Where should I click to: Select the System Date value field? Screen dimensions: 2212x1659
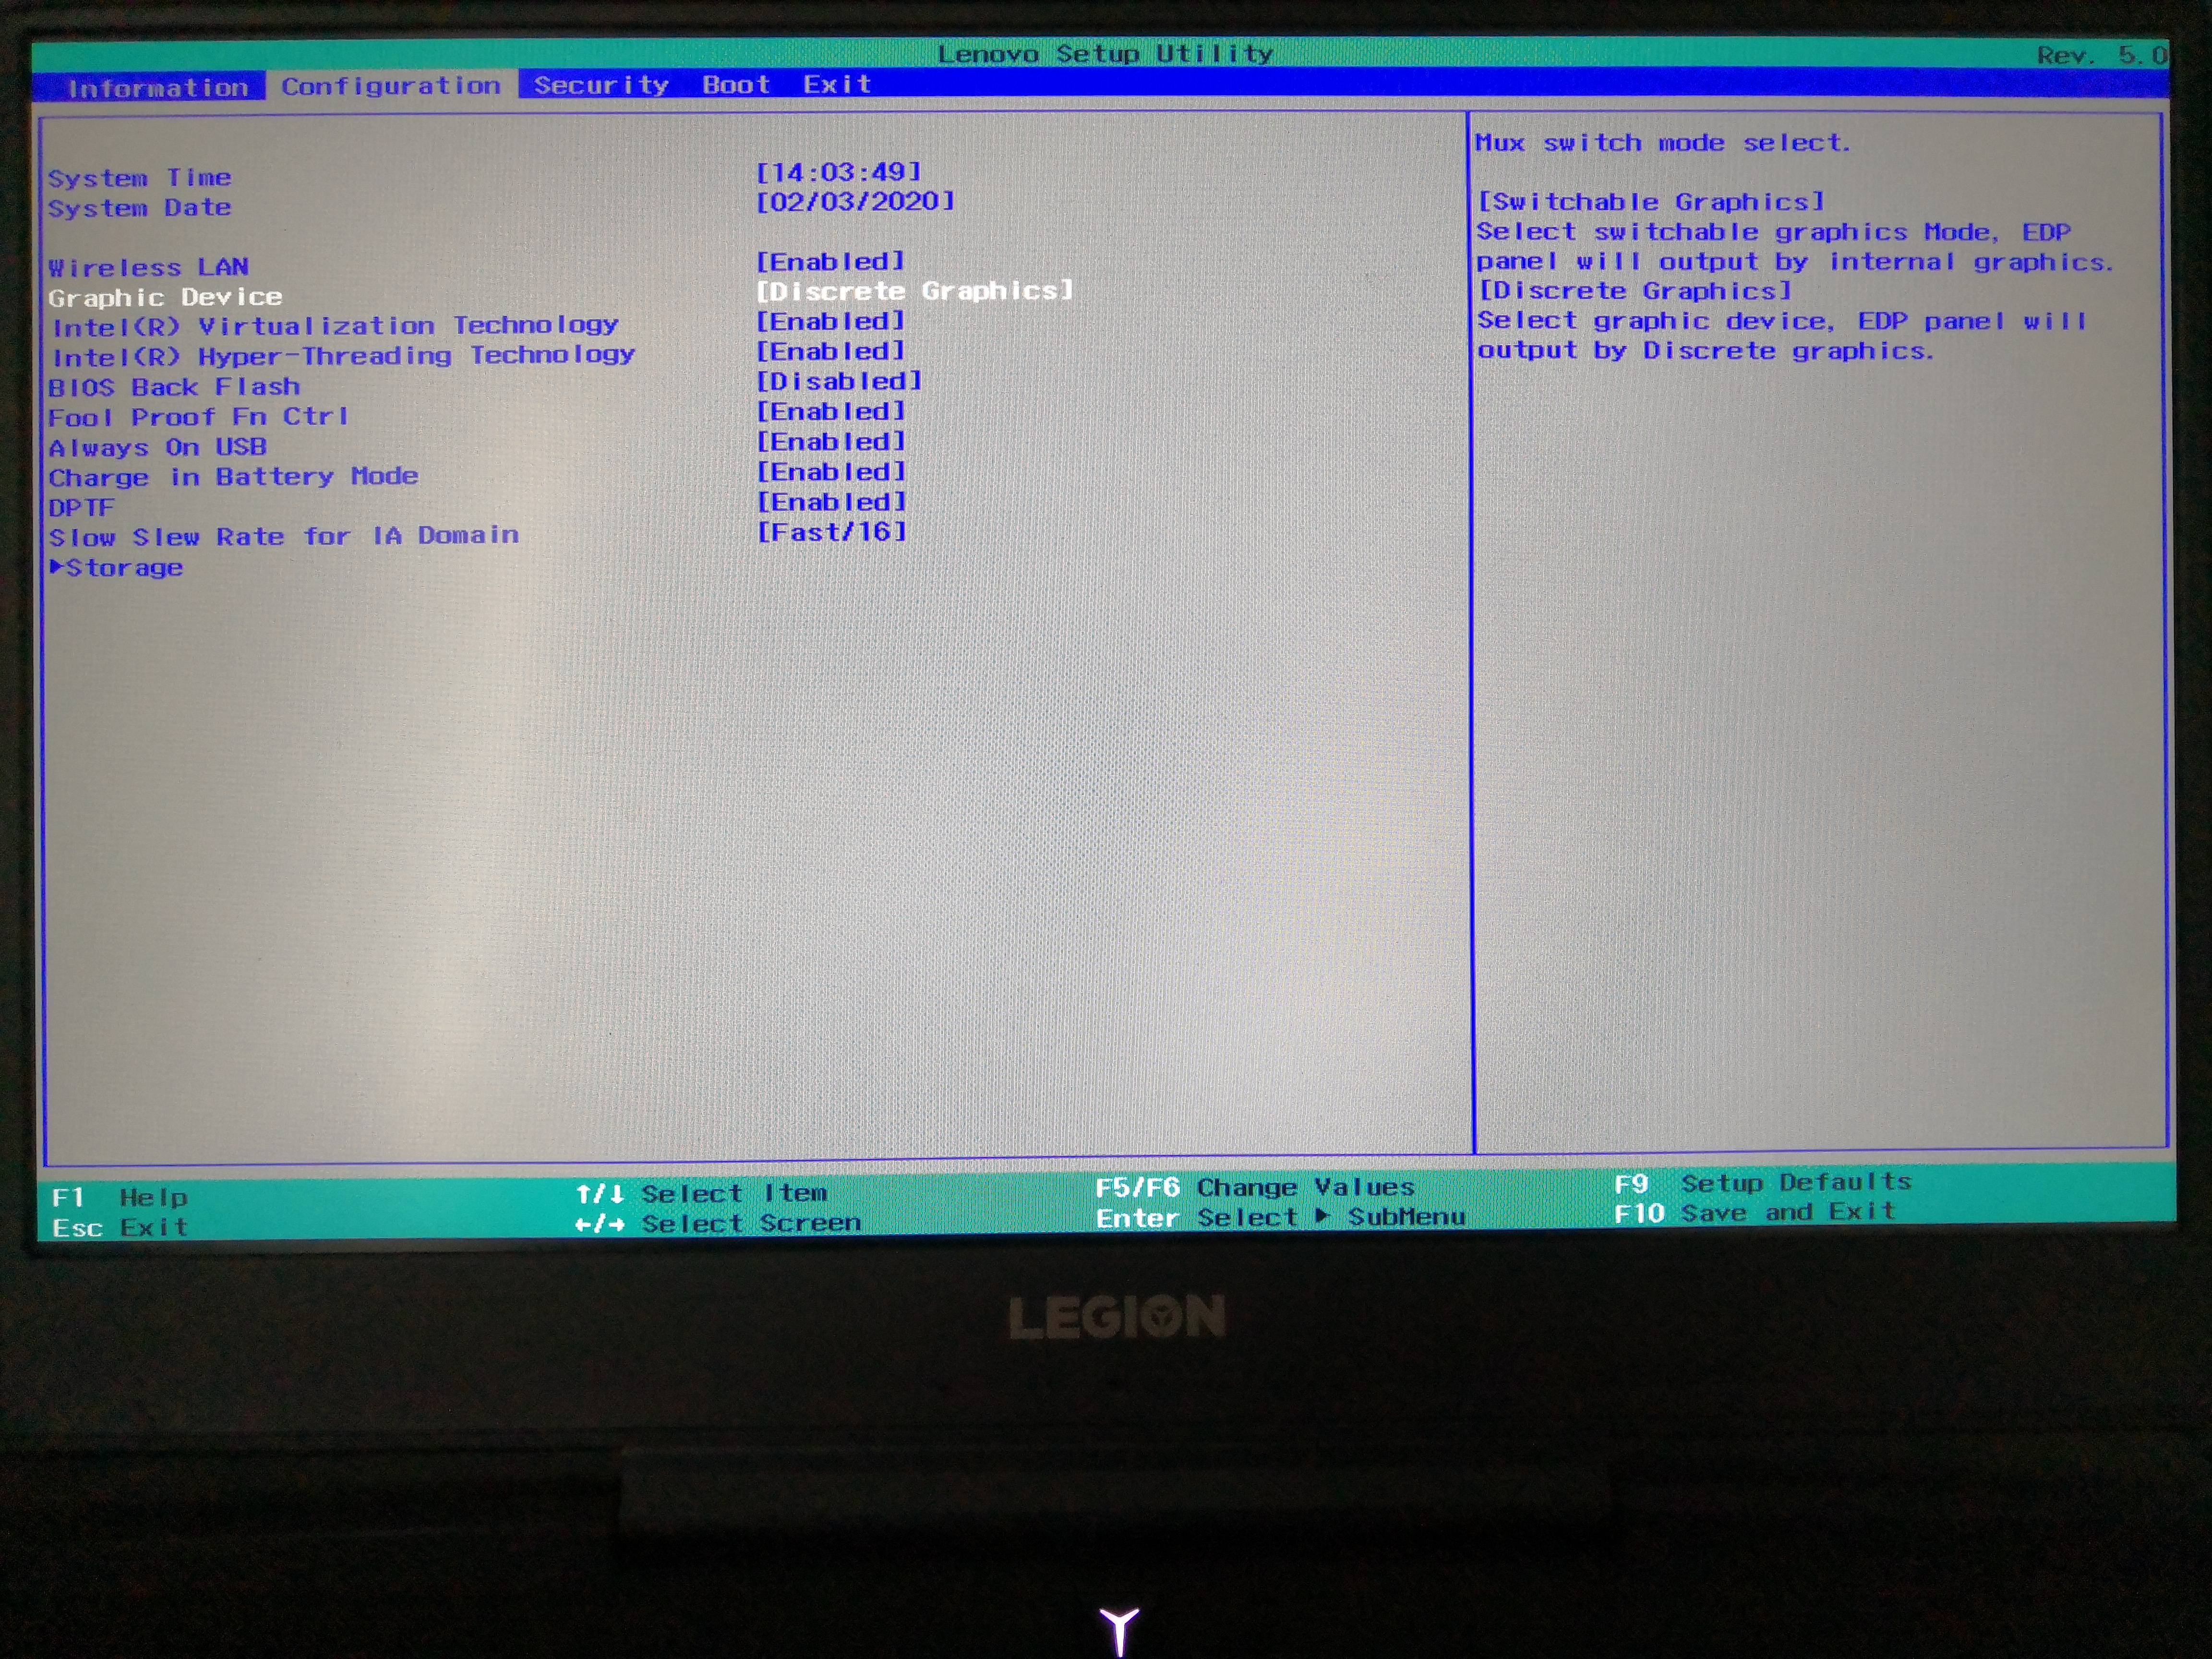[x=855, y=202]
